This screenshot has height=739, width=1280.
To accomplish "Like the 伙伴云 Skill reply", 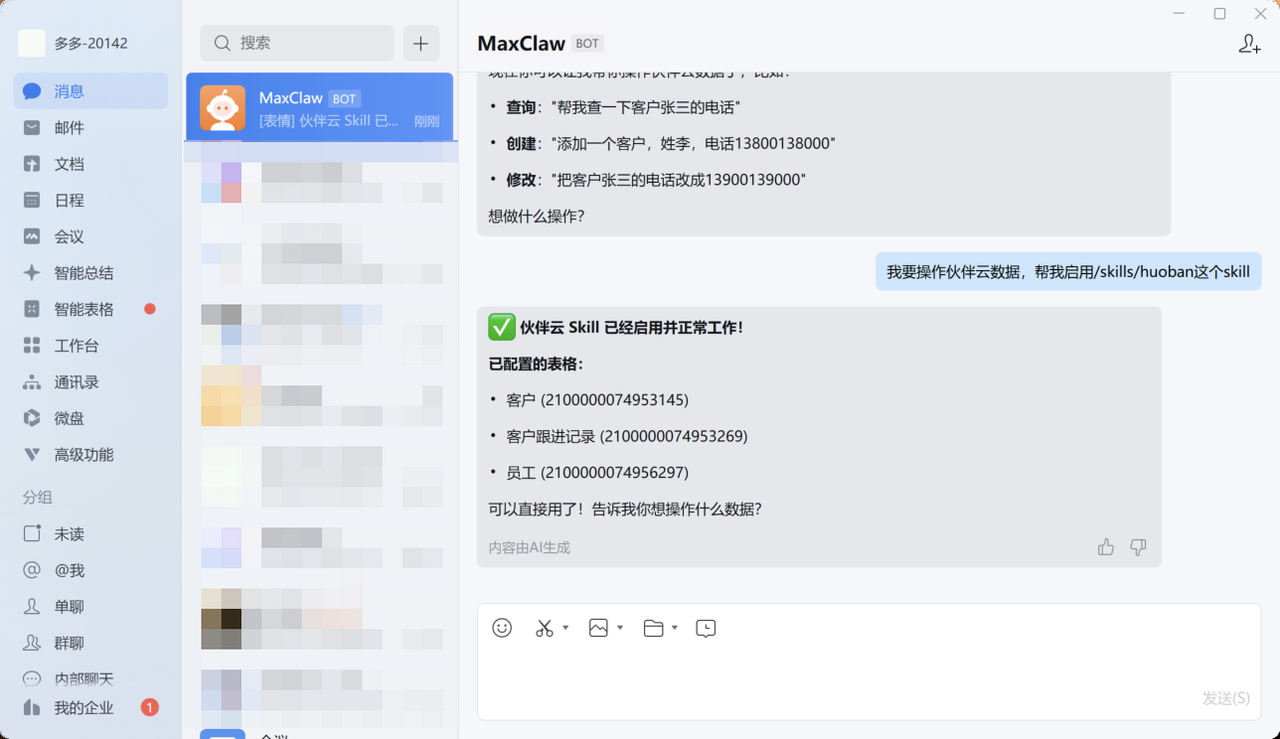I will pyautogui.click(x=1106, y=547).
